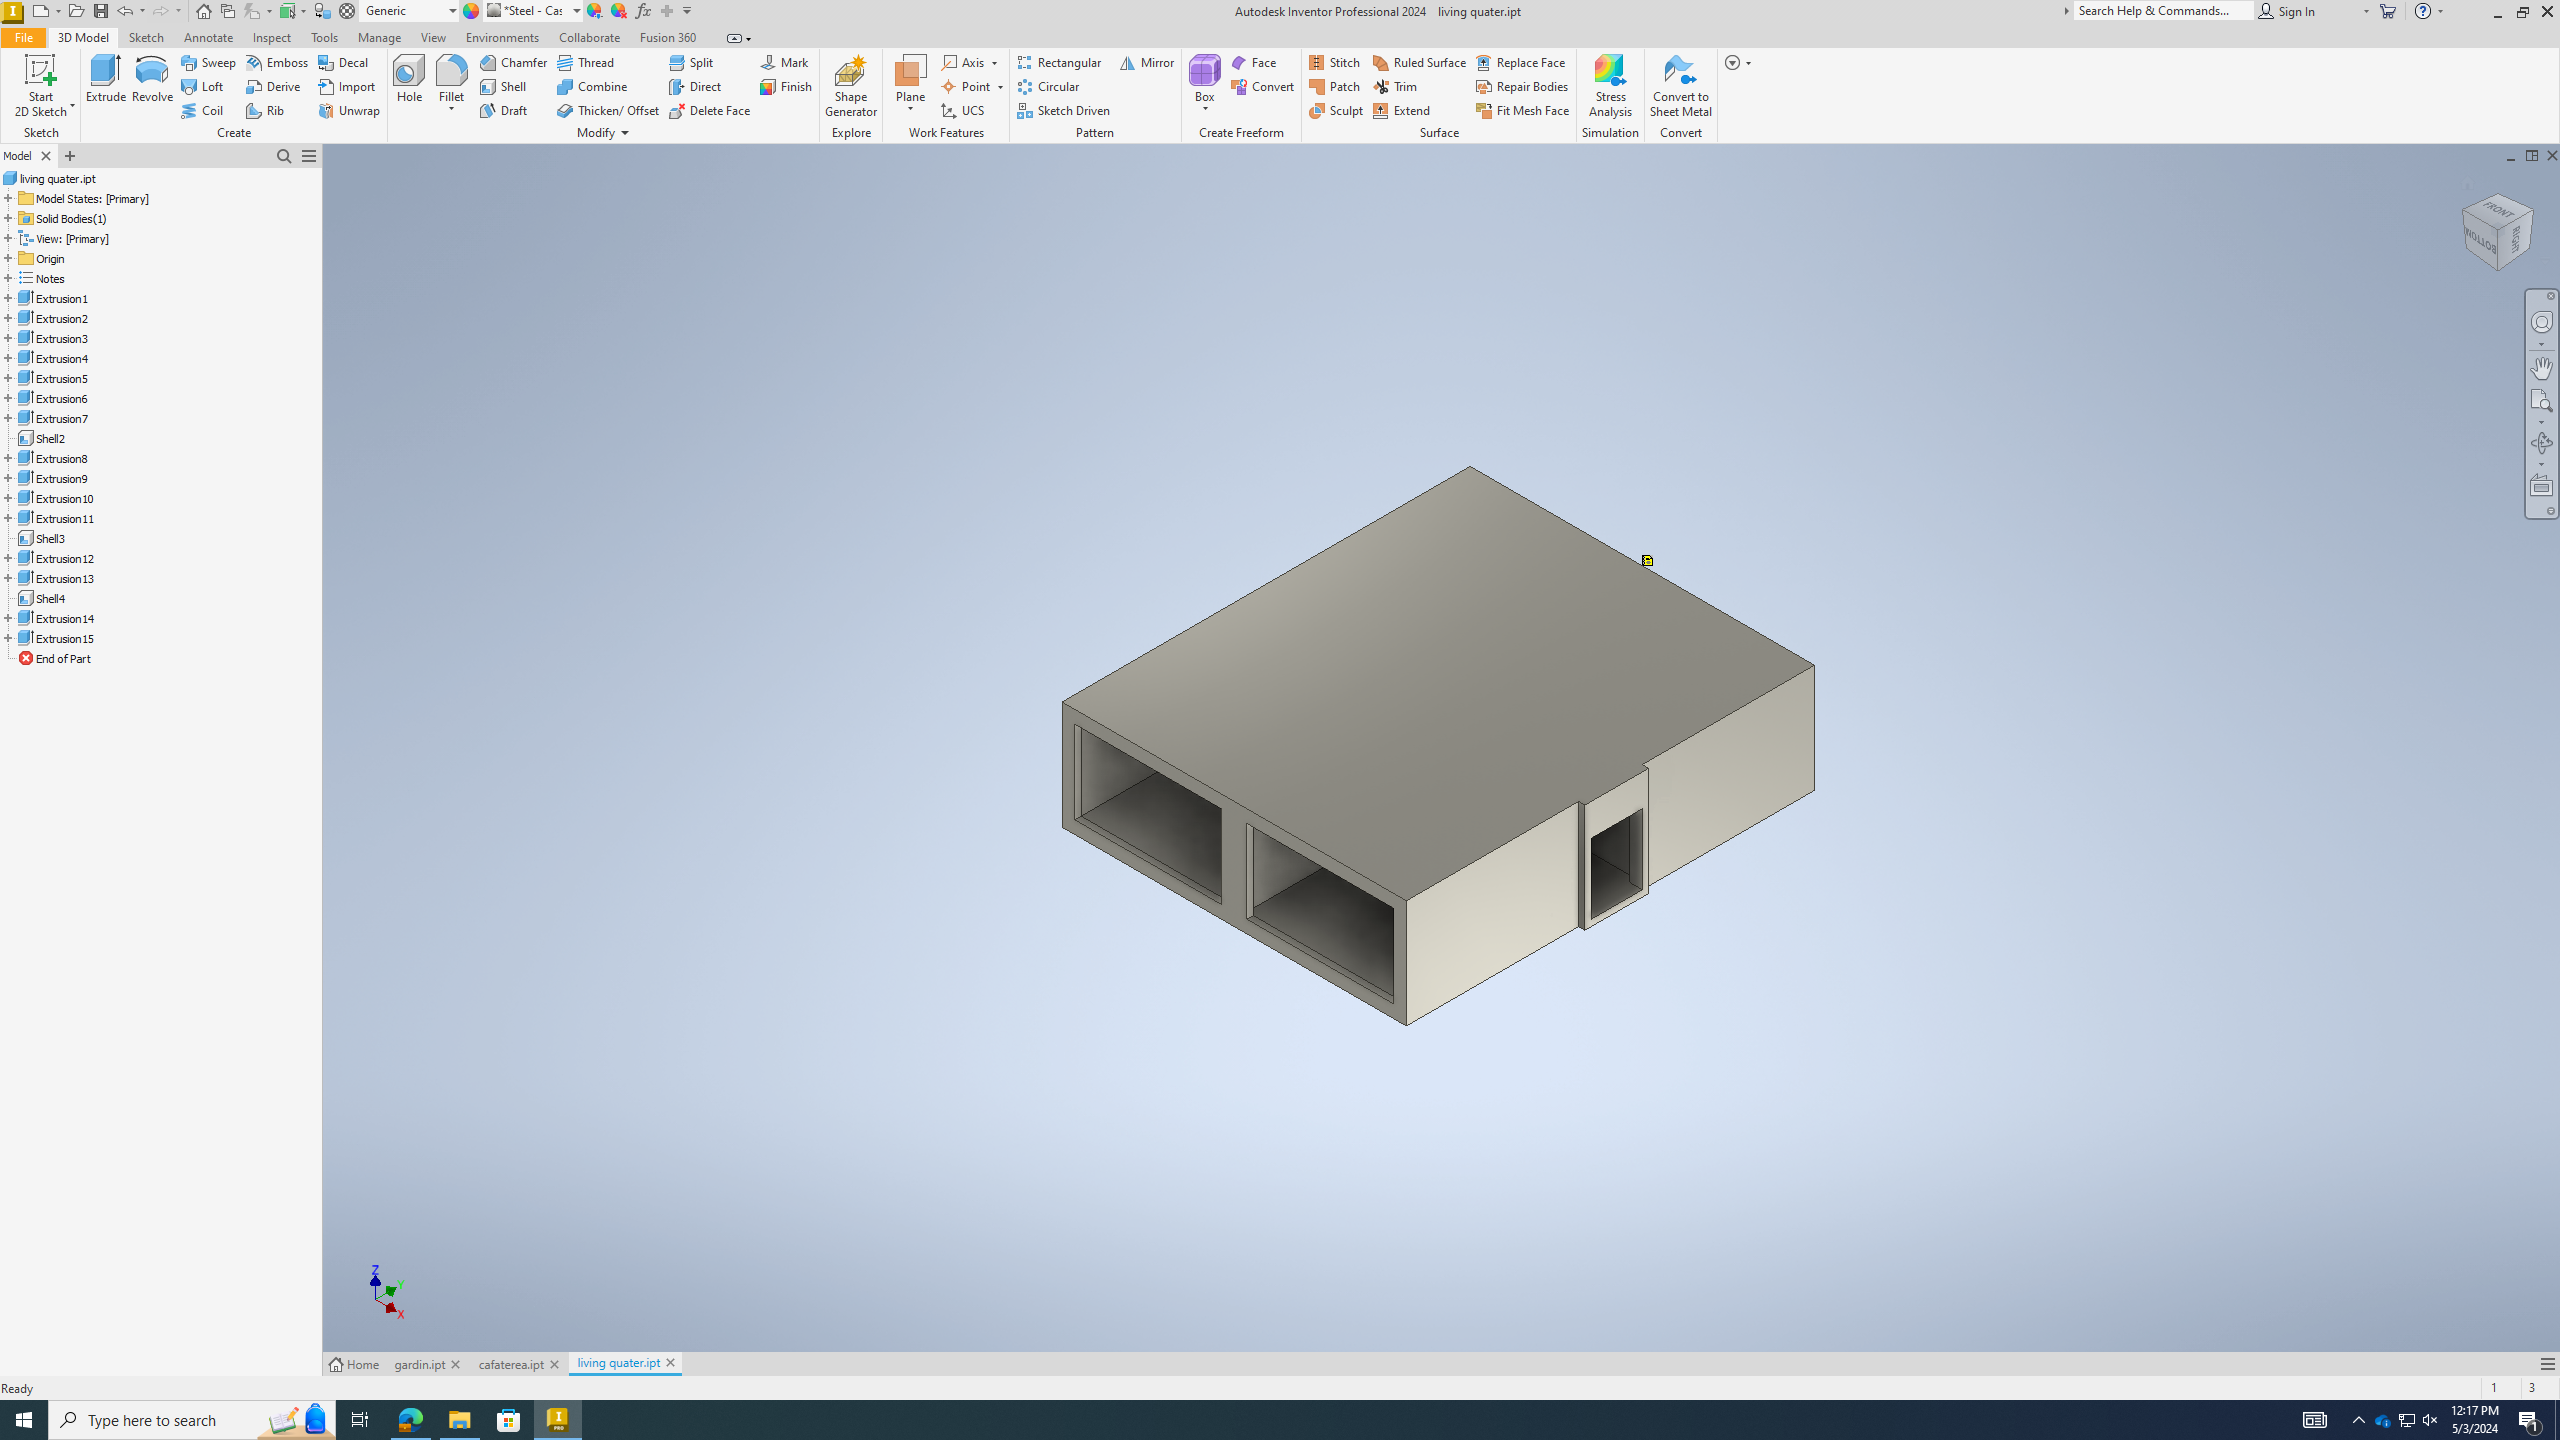2560x1440 pixels.
Task: Open Windows Start menu
Action: 24,1420
